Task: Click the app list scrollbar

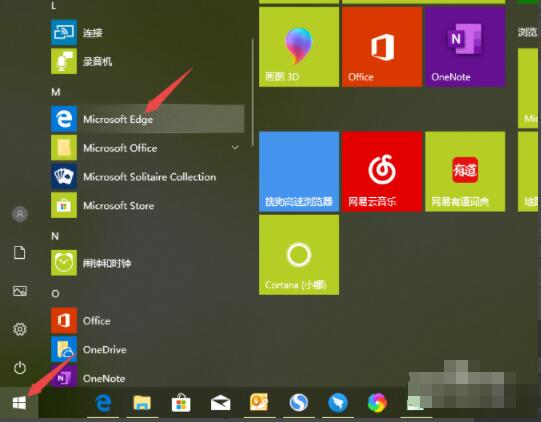Action: tap(253, 92)
